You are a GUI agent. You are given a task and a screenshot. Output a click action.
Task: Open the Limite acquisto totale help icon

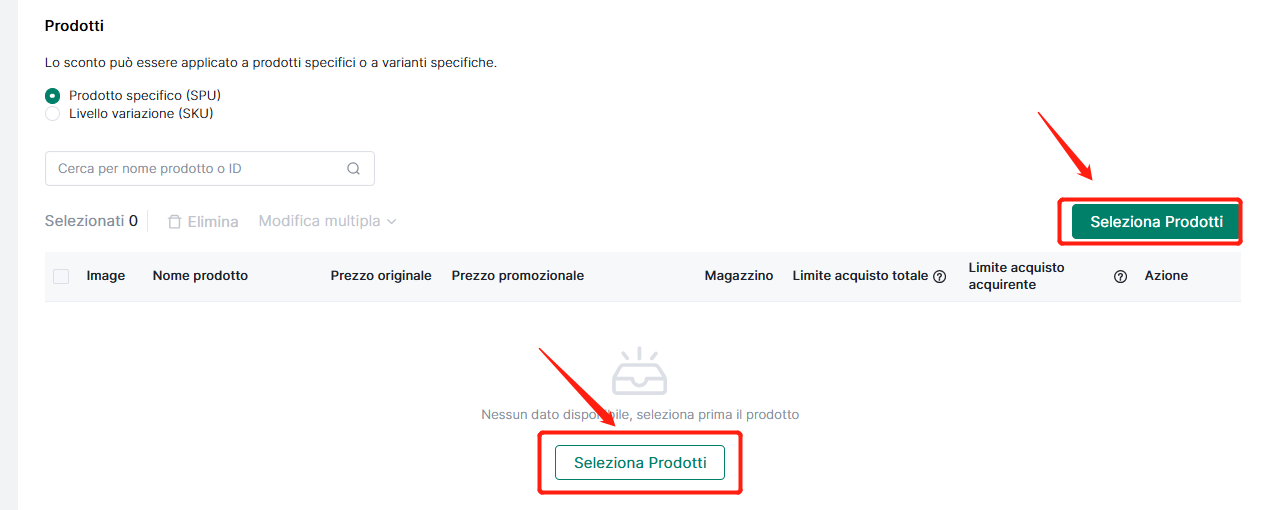(940, 277)
